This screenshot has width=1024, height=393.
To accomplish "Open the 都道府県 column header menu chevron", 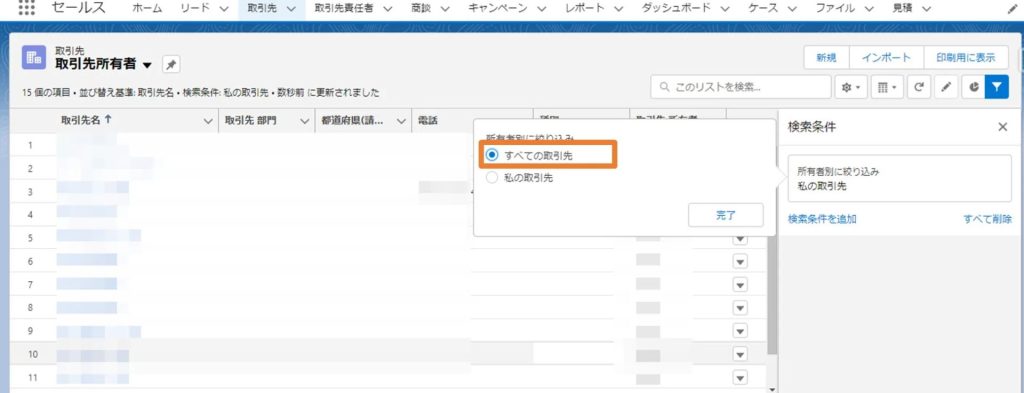I will point(402,121).
